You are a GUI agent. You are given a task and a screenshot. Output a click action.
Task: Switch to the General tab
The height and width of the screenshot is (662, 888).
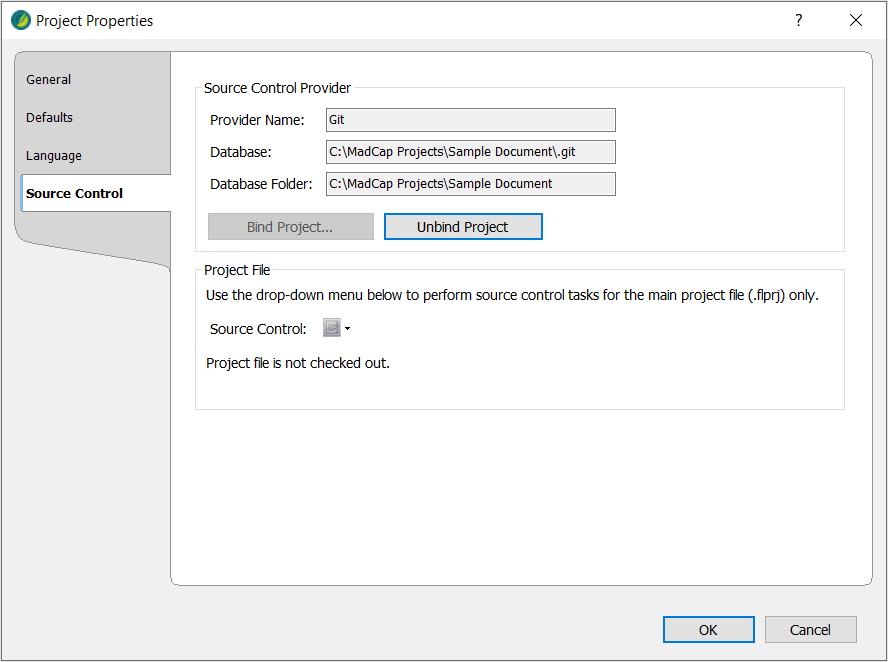pos(49,80)
